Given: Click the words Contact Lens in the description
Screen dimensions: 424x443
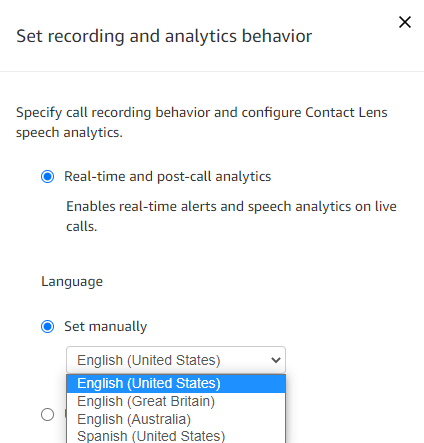Looking at the screenshot, I should coord(346,112).
